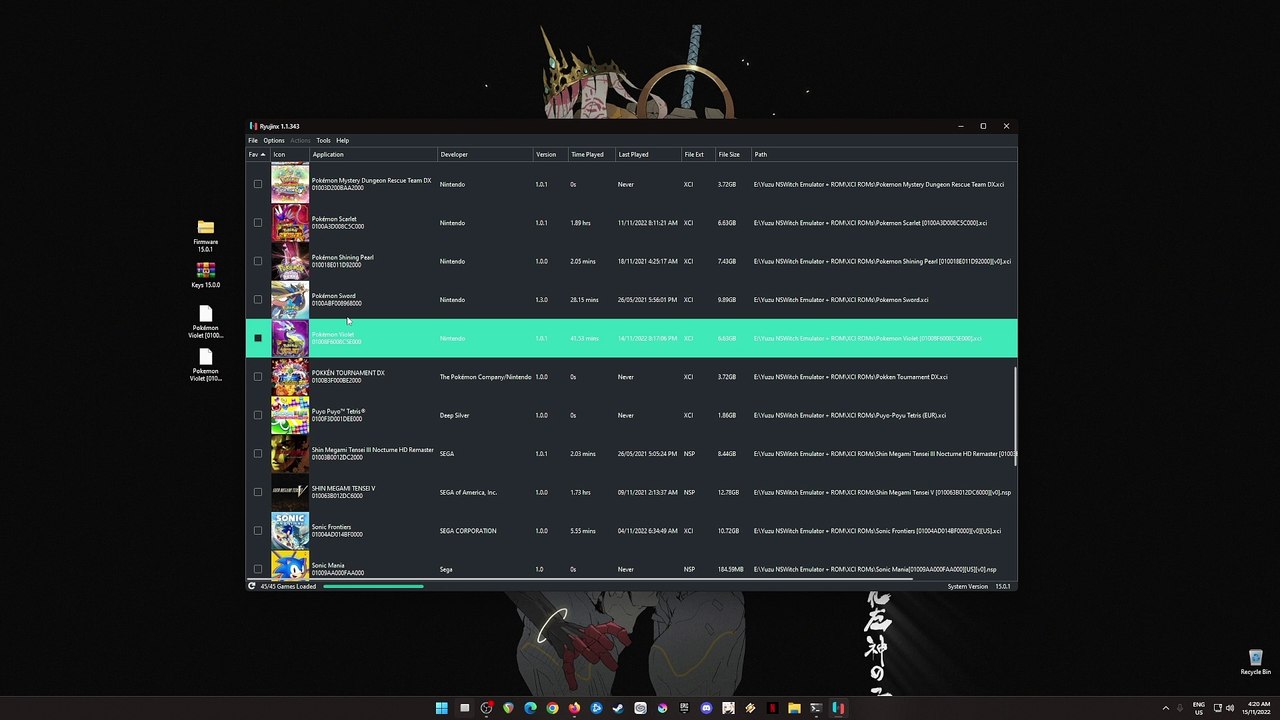The height and width of the screenshot is (720, 1280).
Task: Click the Shin Megami Tensei III Nocturne icon
Action: (290, 453)
